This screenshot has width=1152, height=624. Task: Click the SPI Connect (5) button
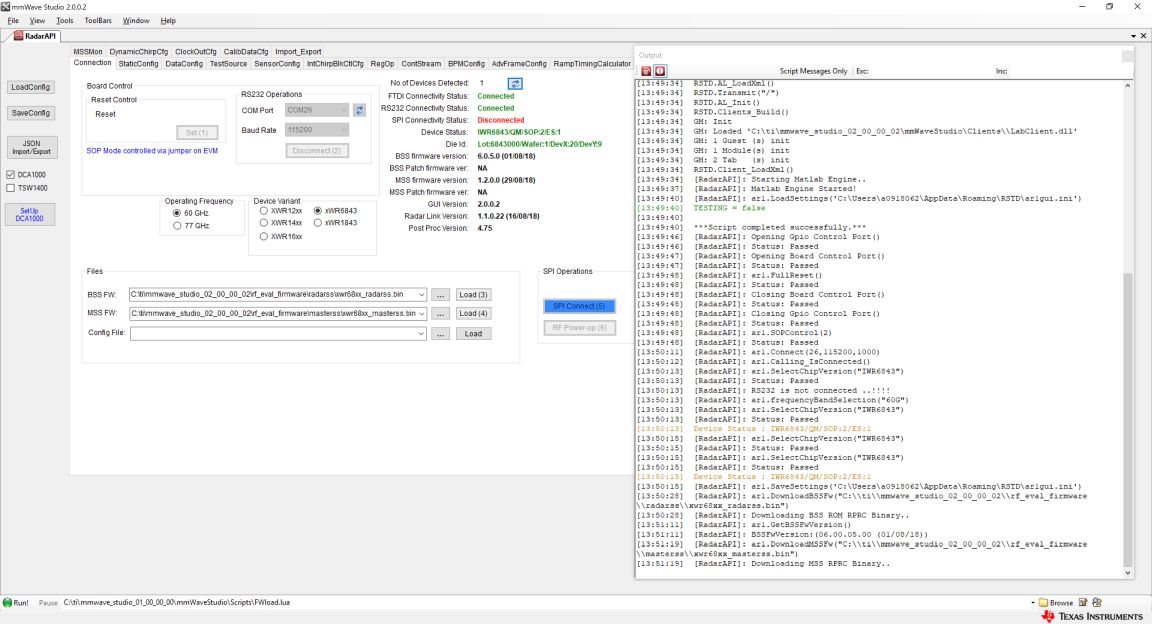point(579,306)
